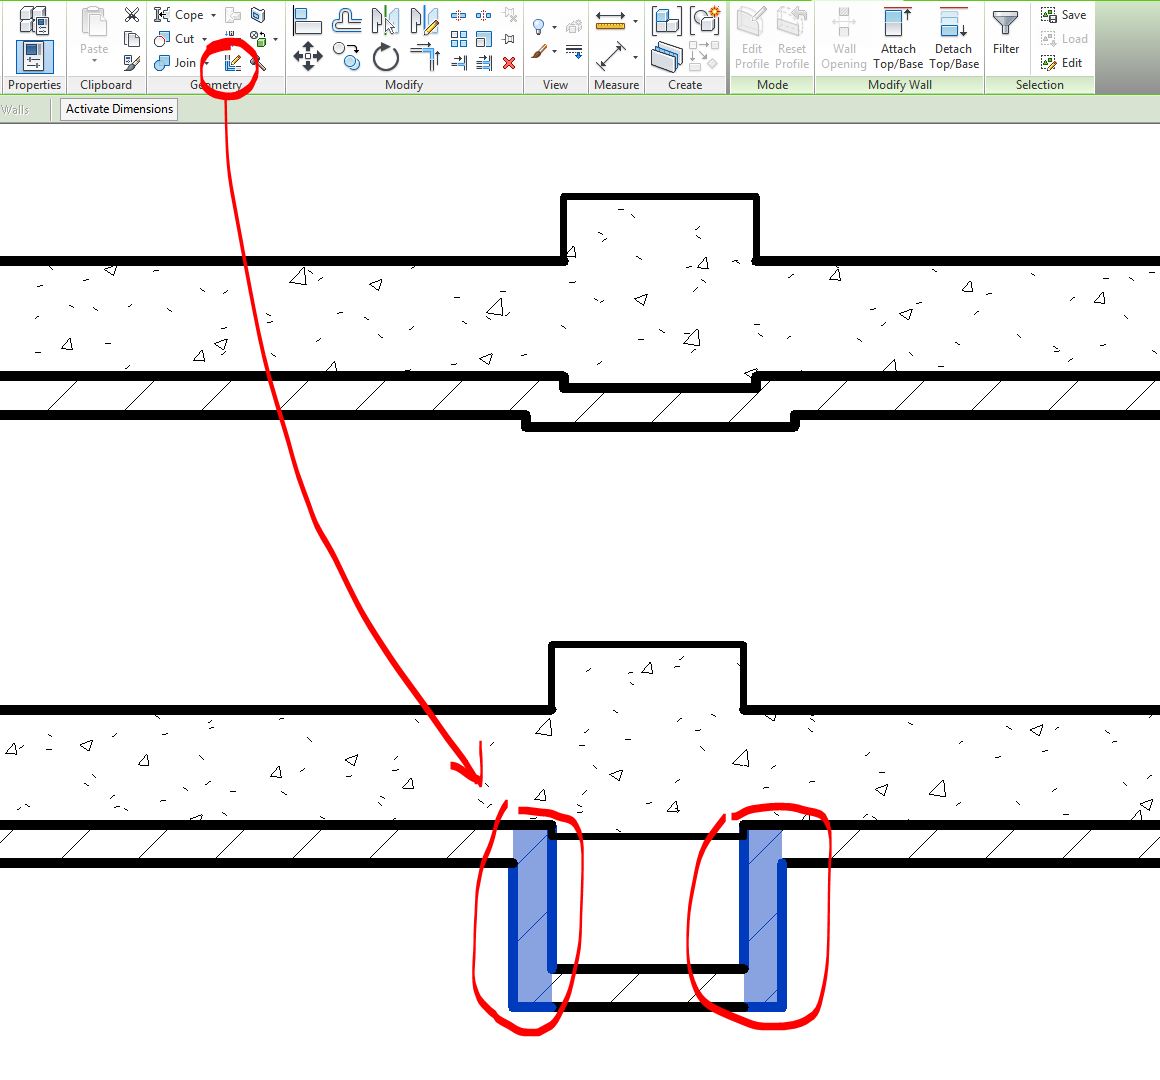Select the Rotate tool
The height and width of the screenshot is (1080, 1160).
tap(385, 57)
